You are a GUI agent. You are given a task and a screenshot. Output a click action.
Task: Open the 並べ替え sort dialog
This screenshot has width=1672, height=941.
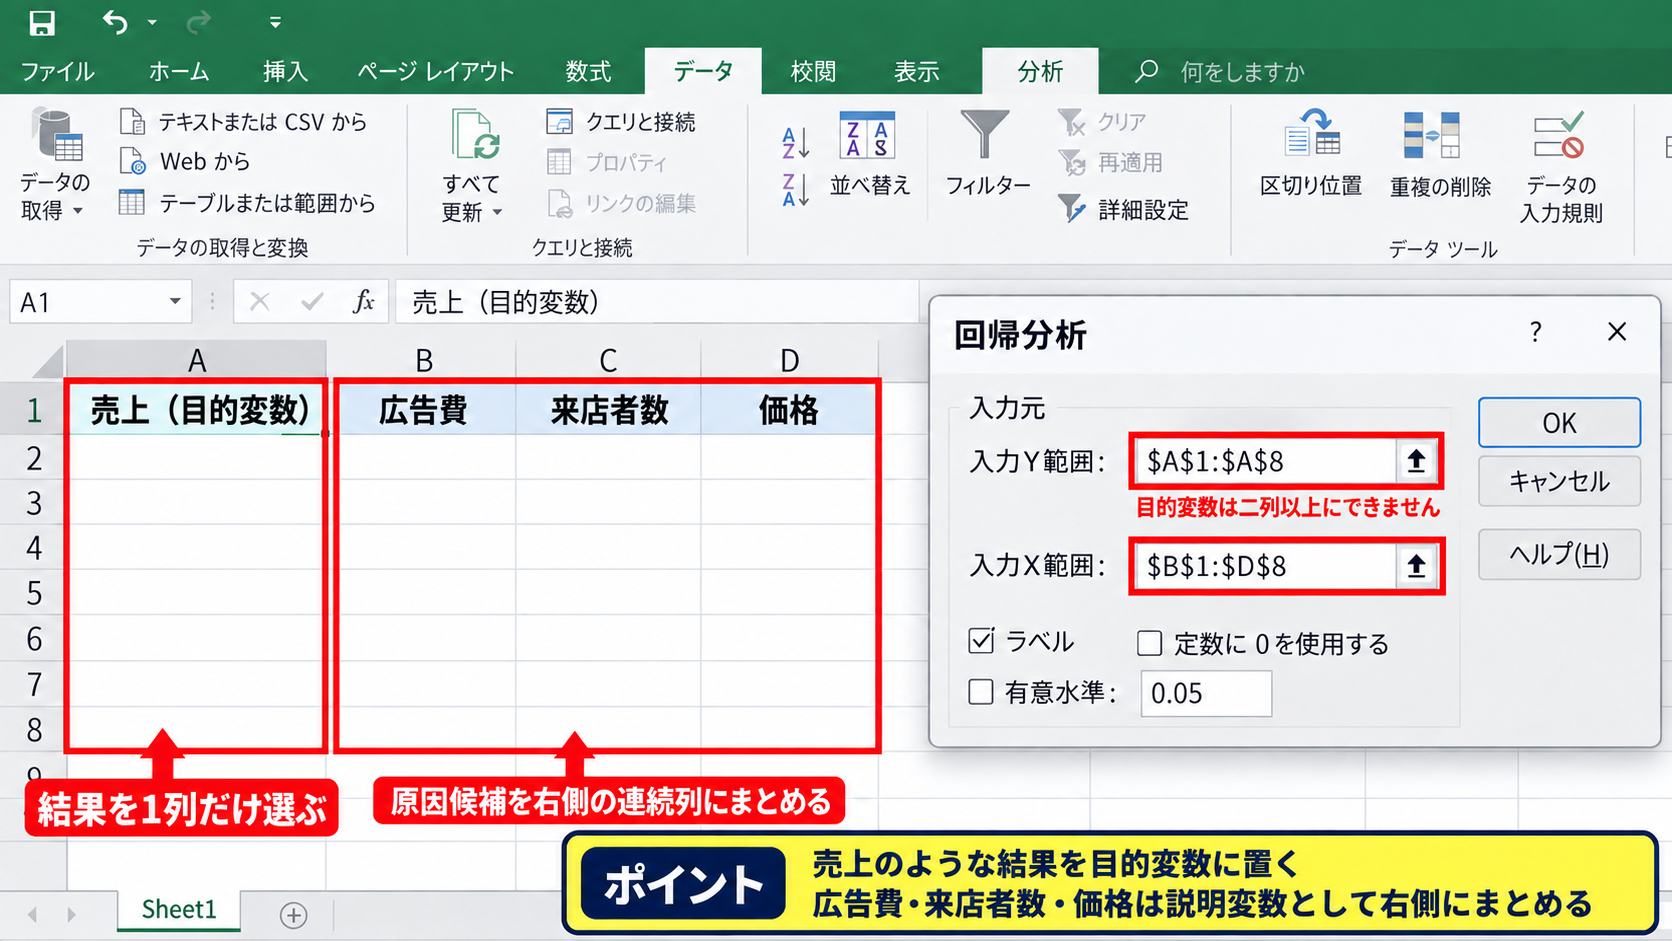pos(869,153)
